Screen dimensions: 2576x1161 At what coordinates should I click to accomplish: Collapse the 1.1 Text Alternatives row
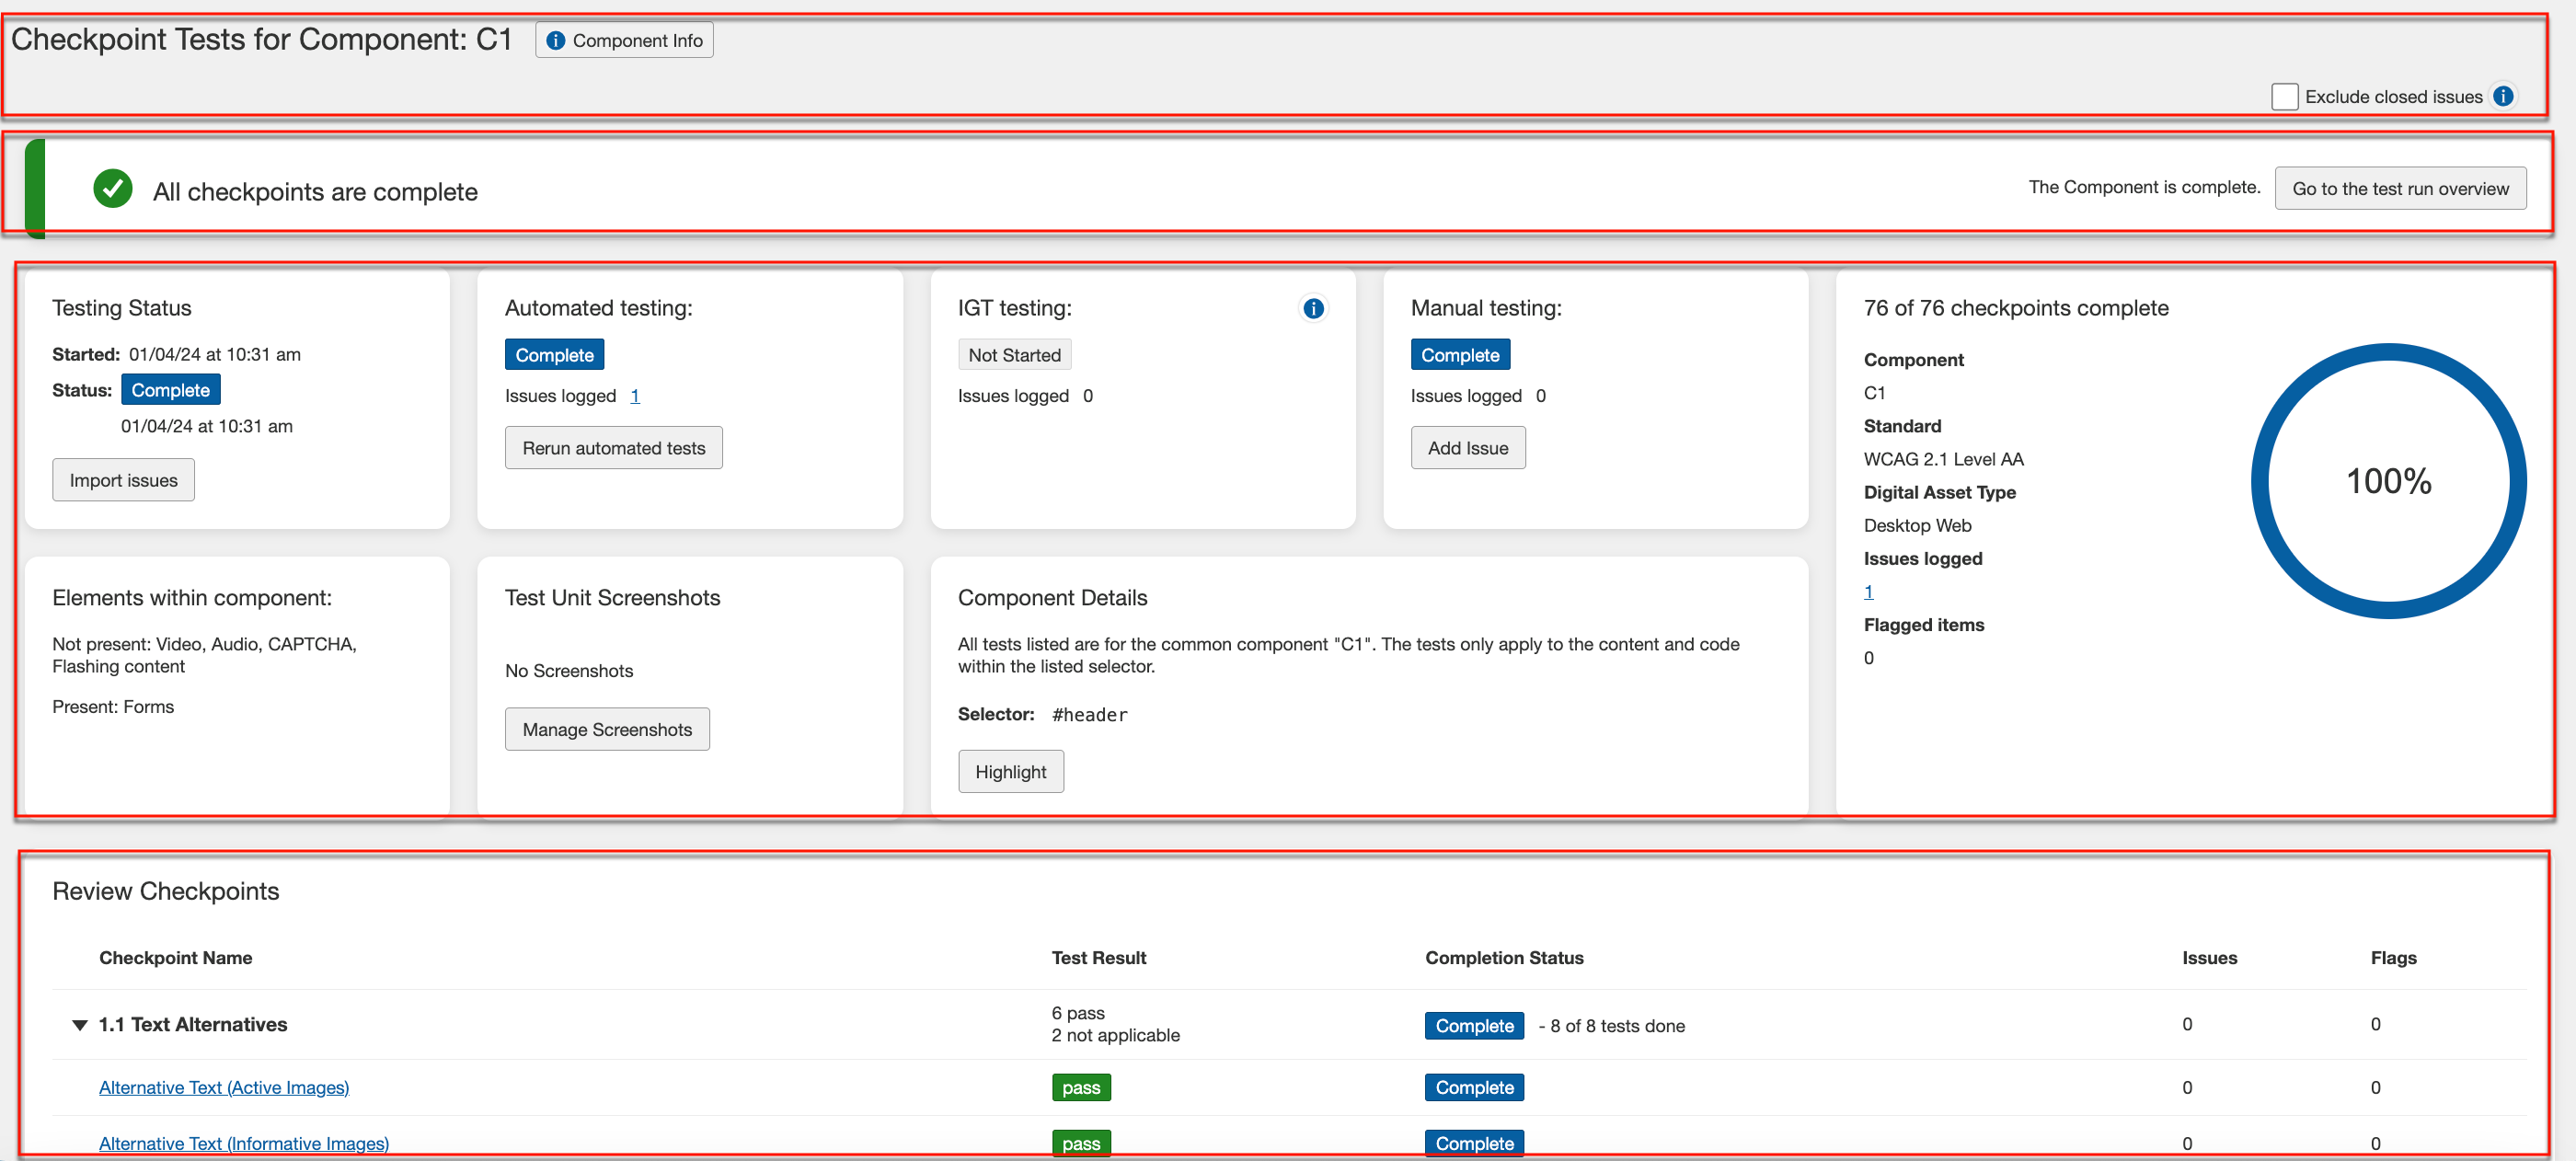(80, 1024)
